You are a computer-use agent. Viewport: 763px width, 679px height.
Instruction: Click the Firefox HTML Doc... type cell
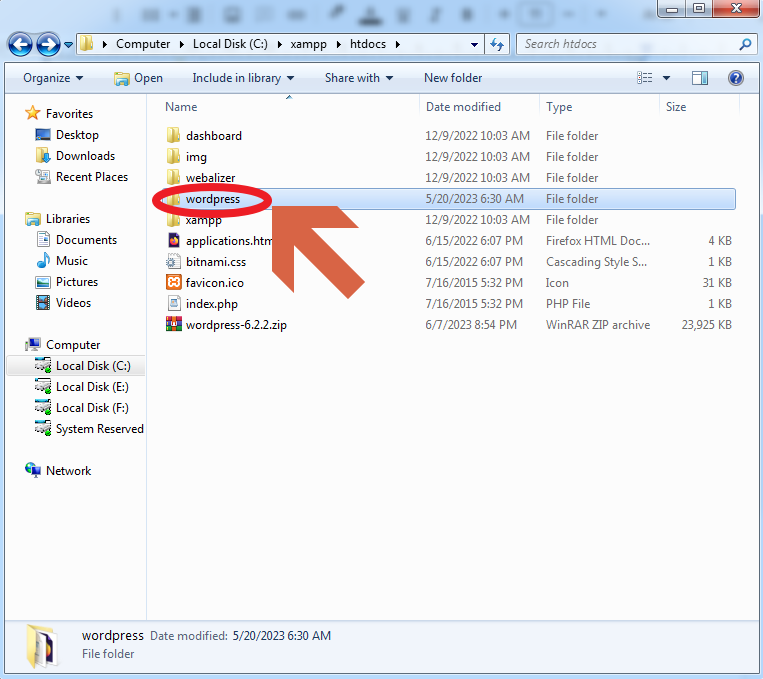[598, 240]
